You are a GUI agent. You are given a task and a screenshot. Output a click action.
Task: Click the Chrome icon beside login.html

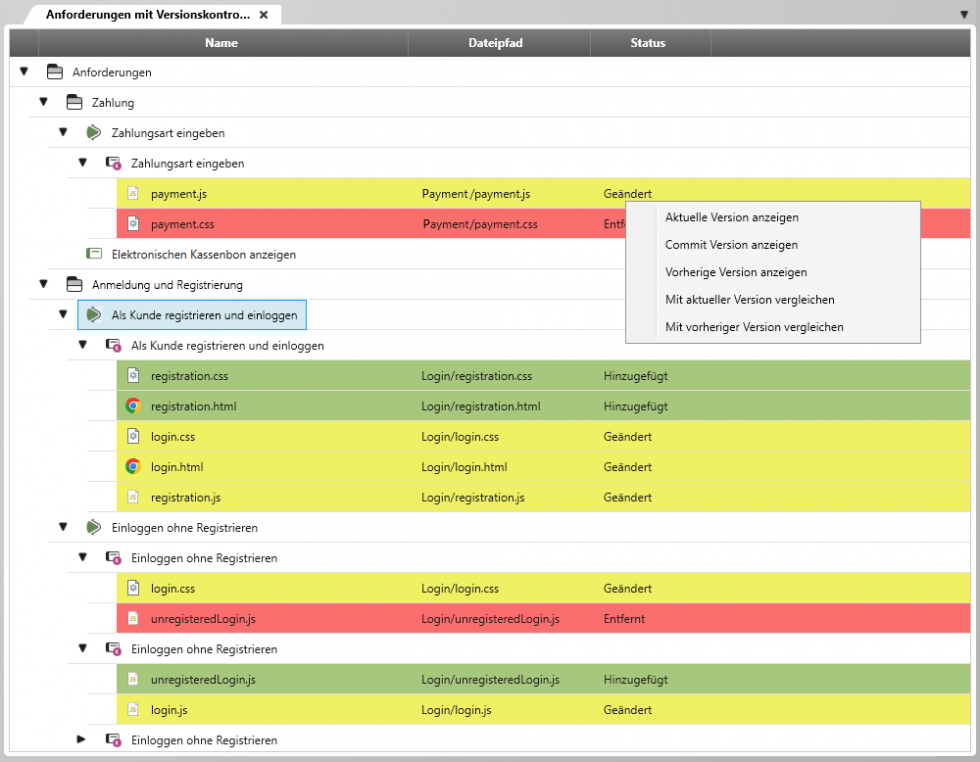pyautogui.click(x=131, y=466)
